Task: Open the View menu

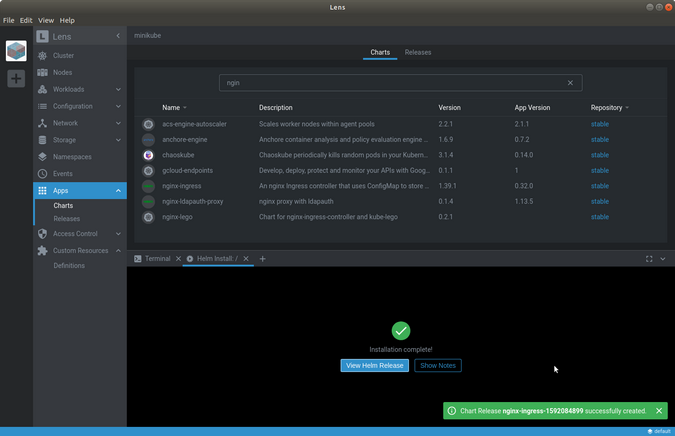Action: [x=46, y=20]
